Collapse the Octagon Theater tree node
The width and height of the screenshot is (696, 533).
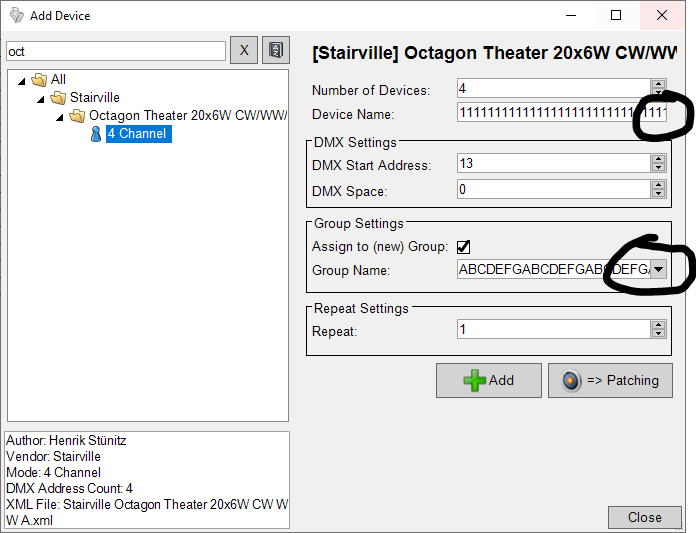coord(60,116)
